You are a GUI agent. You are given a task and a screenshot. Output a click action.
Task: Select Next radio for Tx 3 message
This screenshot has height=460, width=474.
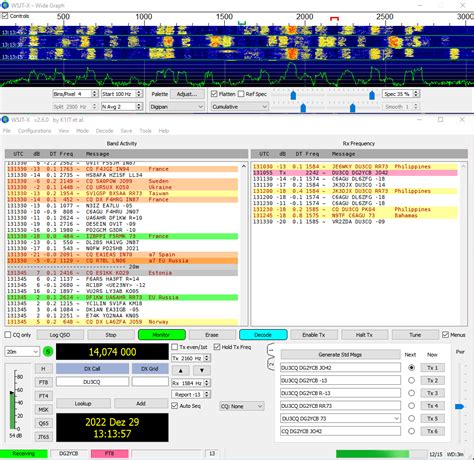(x=411, y=393)
